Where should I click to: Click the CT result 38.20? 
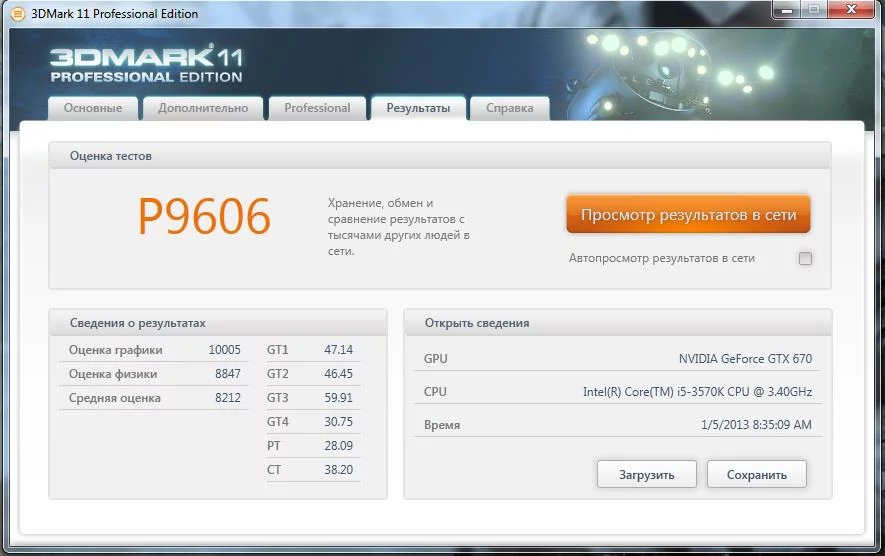click(x=339, y=470)
